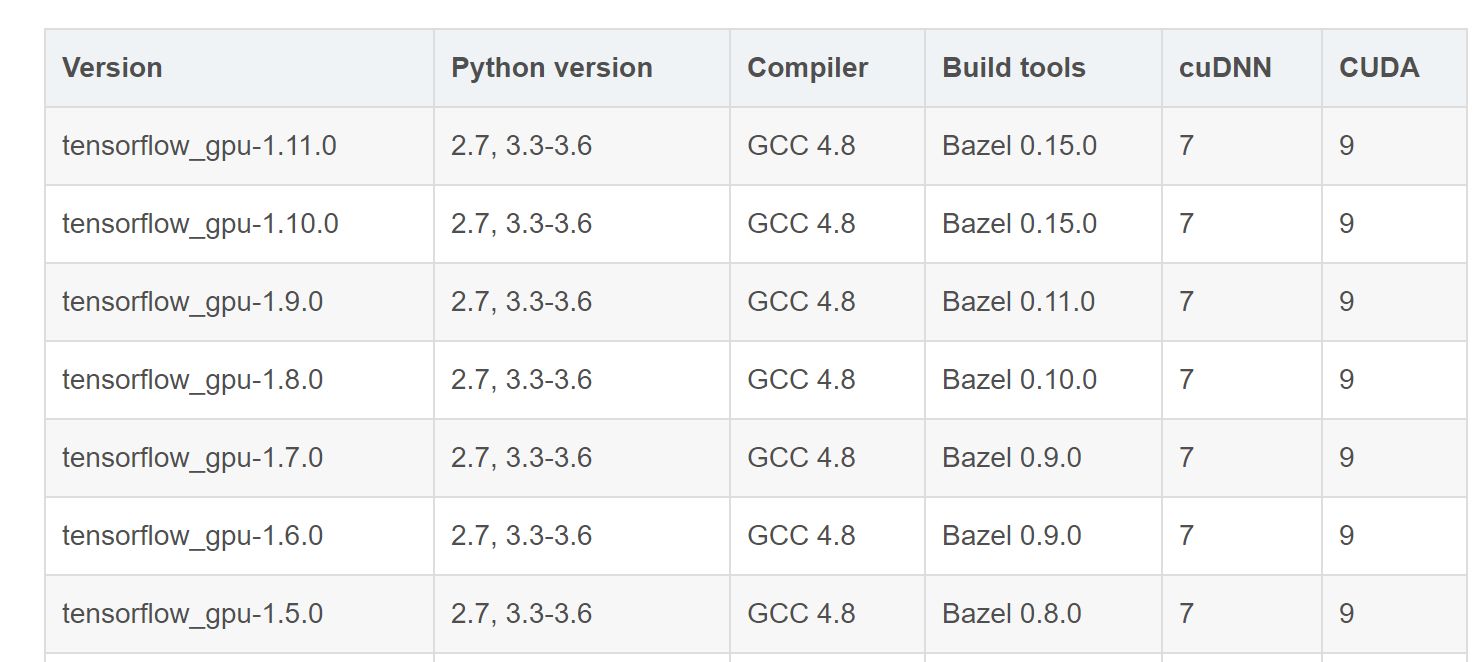Select the Compiler column header
This screenshot has width=1476, height=662.
point(827,68)
